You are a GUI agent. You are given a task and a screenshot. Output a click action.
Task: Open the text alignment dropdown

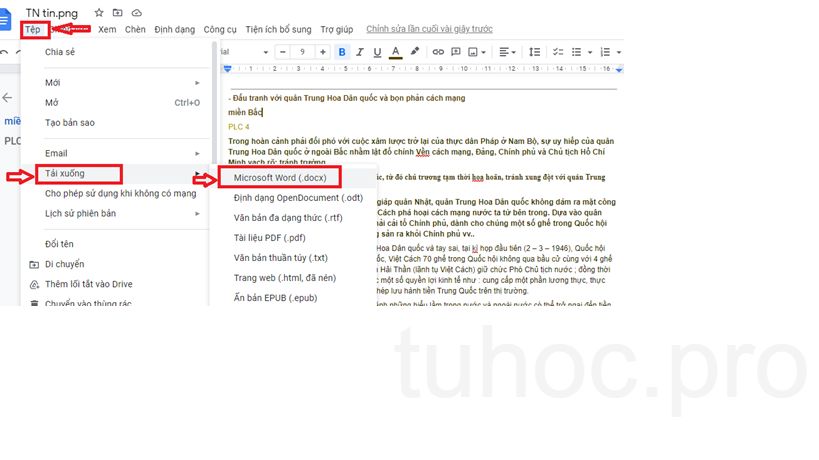[x=507, y=52]
